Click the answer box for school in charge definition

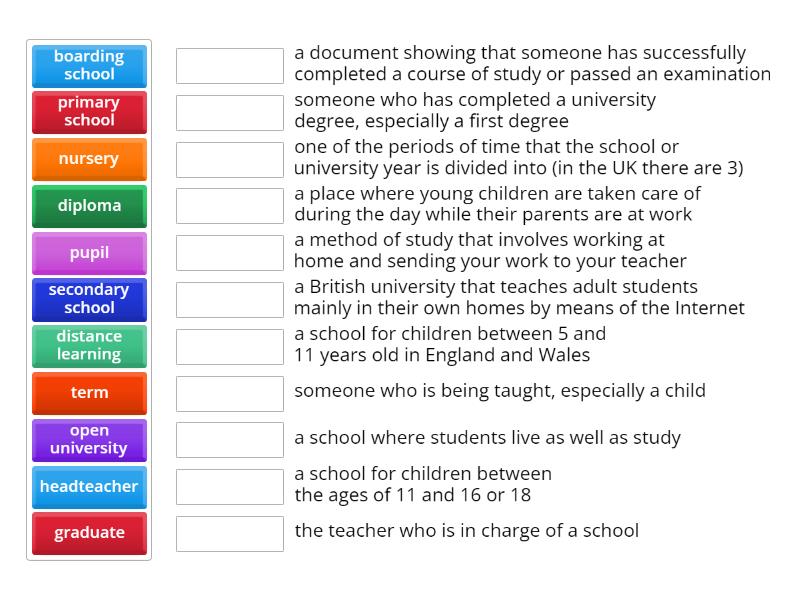click(x=229, y=533)
